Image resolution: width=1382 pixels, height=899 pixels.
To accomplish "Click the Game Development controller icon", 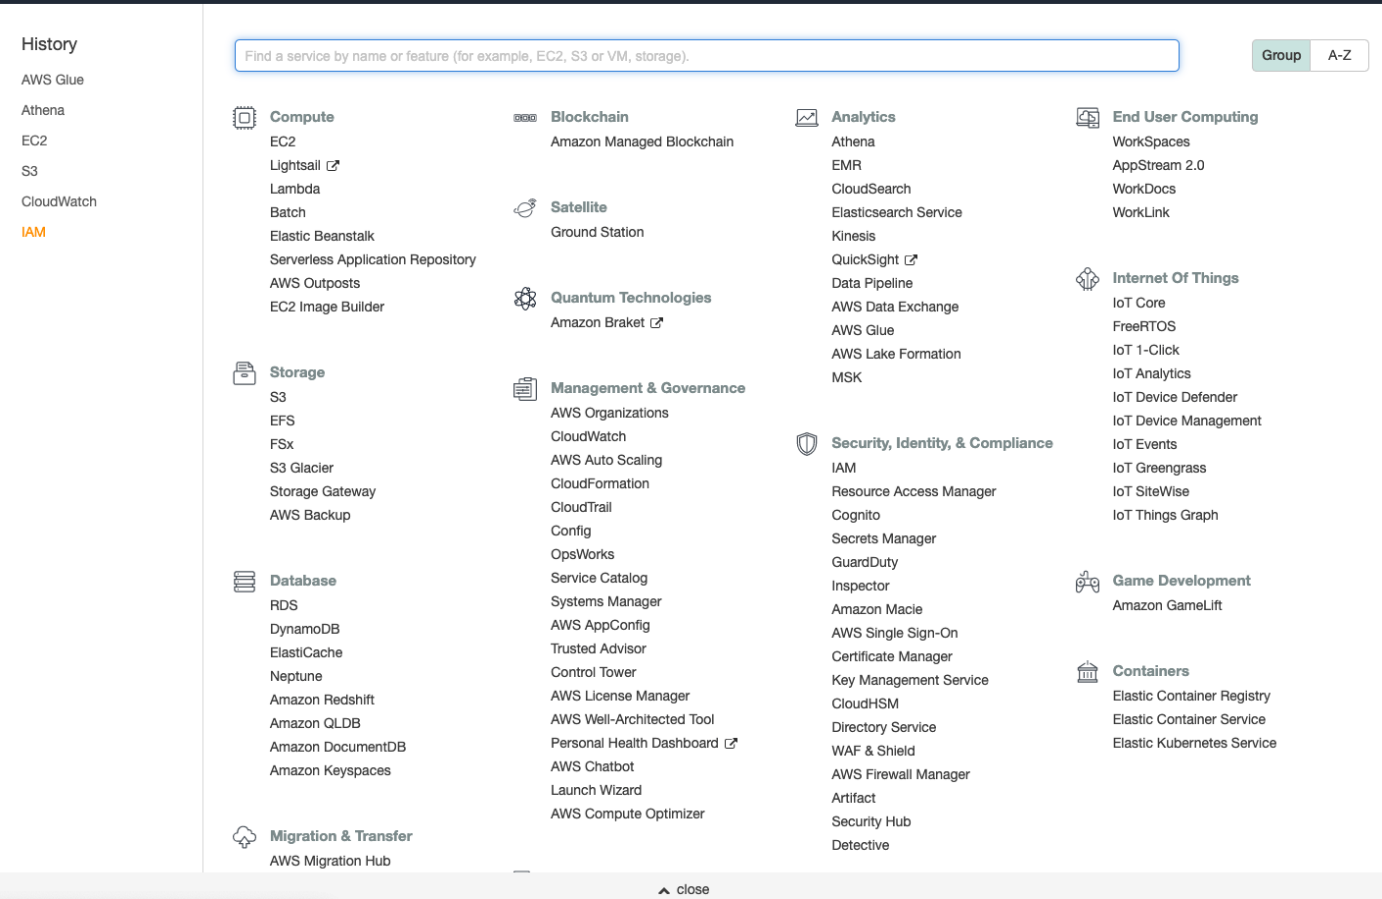I will (x=1087, y=581).
